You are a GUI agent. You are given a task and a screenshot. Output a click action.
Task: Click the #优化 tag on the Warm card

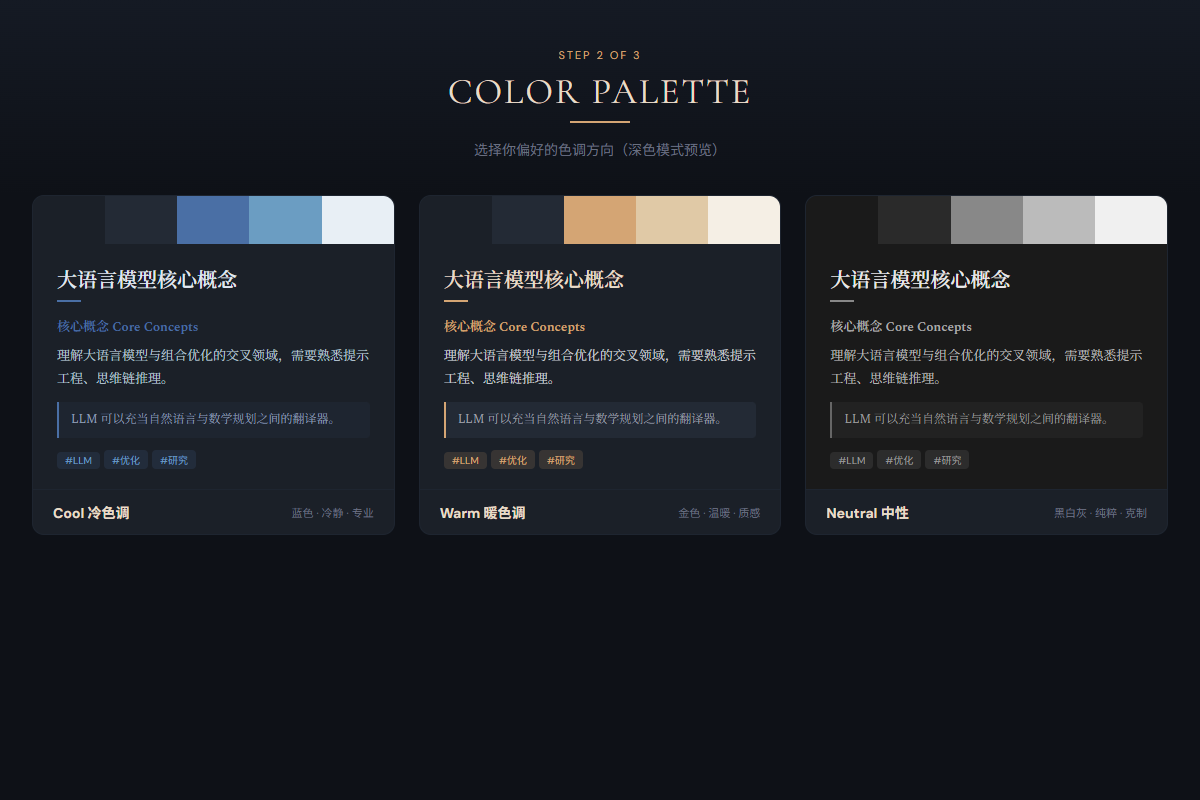coord(512,460)
